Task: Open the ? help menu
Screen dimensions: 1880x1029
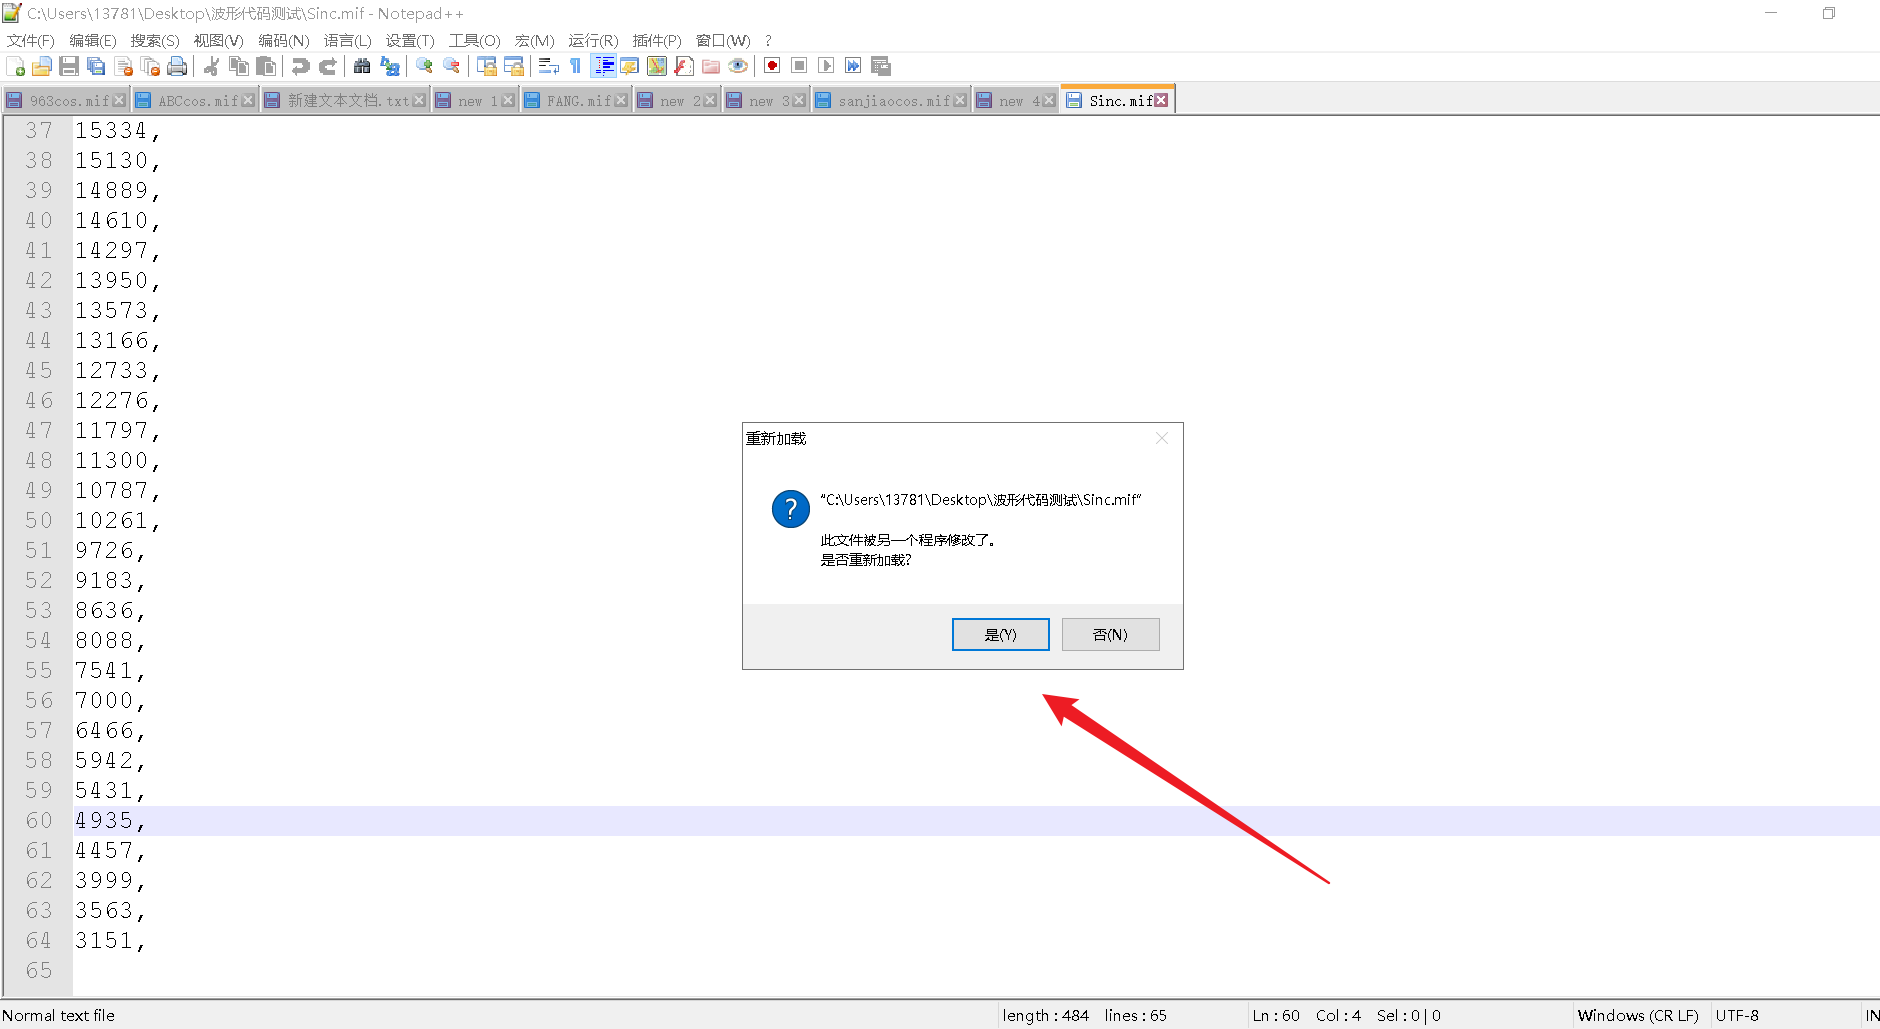Action: tap(768, 40)
